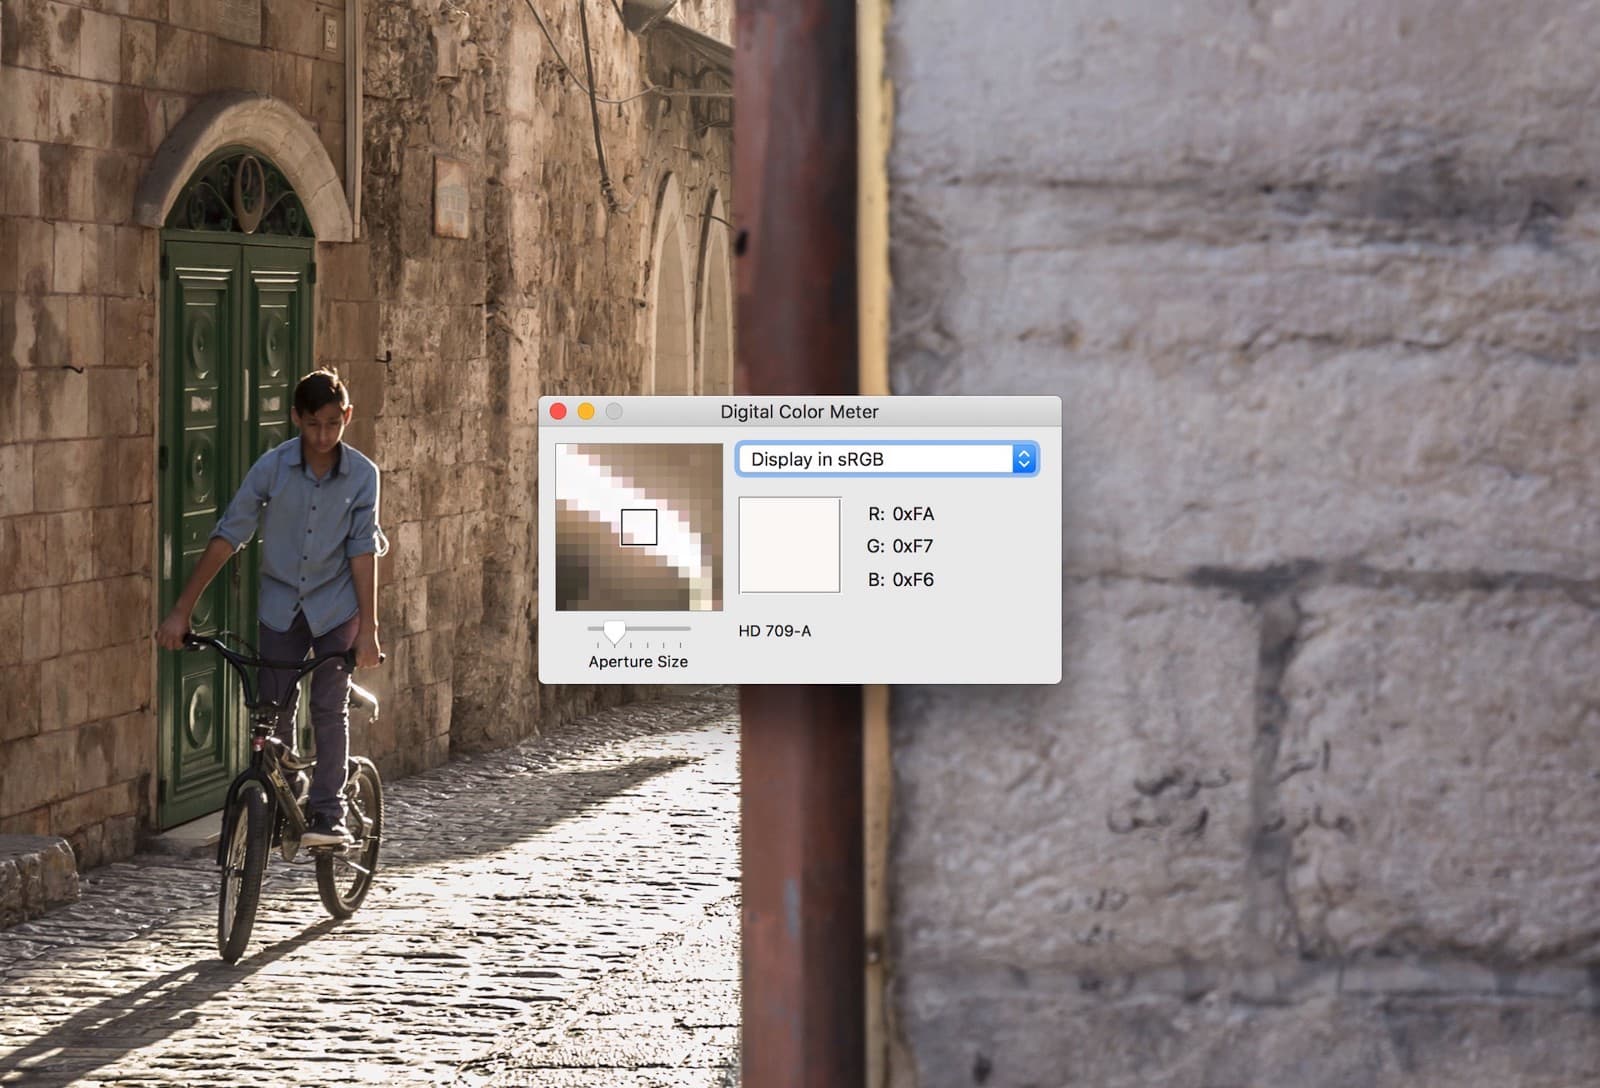Screen dimensions: 1600x1088
Task: Click the dark bottom-left corner of the pixel preview
Action: (x=568, y=597)
